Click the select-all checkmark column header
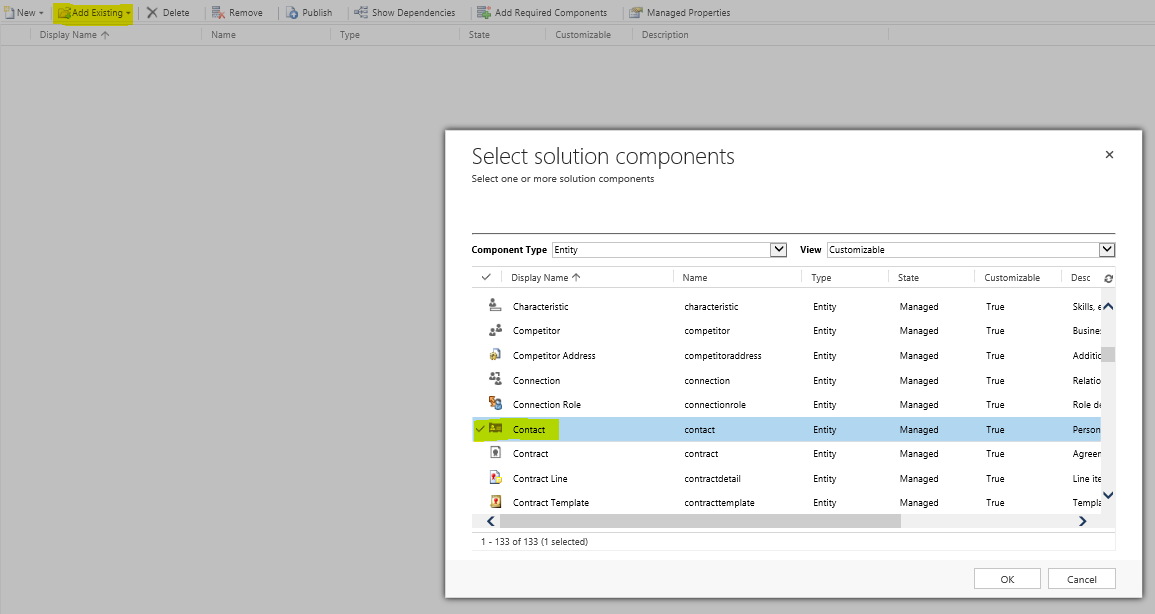Viewport: 1155px width, 614px height. pos(486,277)
